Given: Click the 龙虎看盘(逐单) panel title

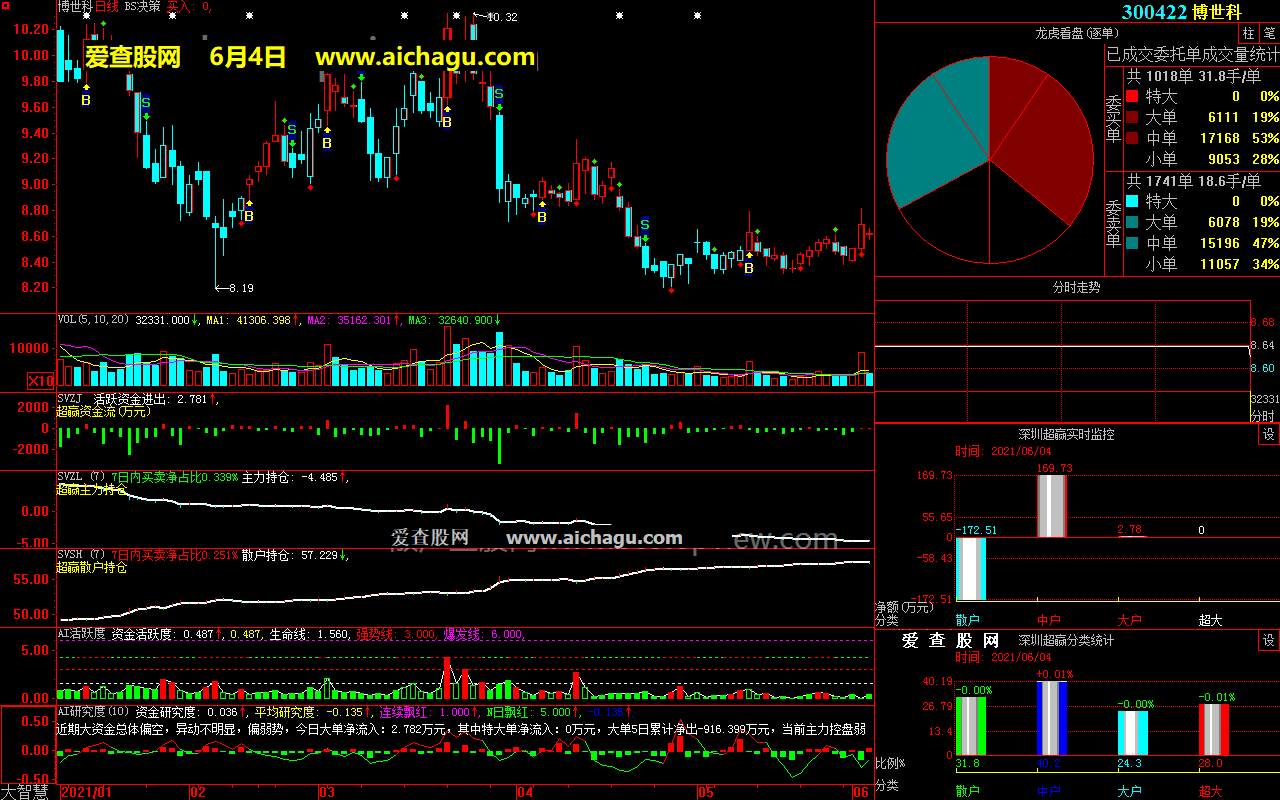Looking at the screenshot, I should [1076, 33].
